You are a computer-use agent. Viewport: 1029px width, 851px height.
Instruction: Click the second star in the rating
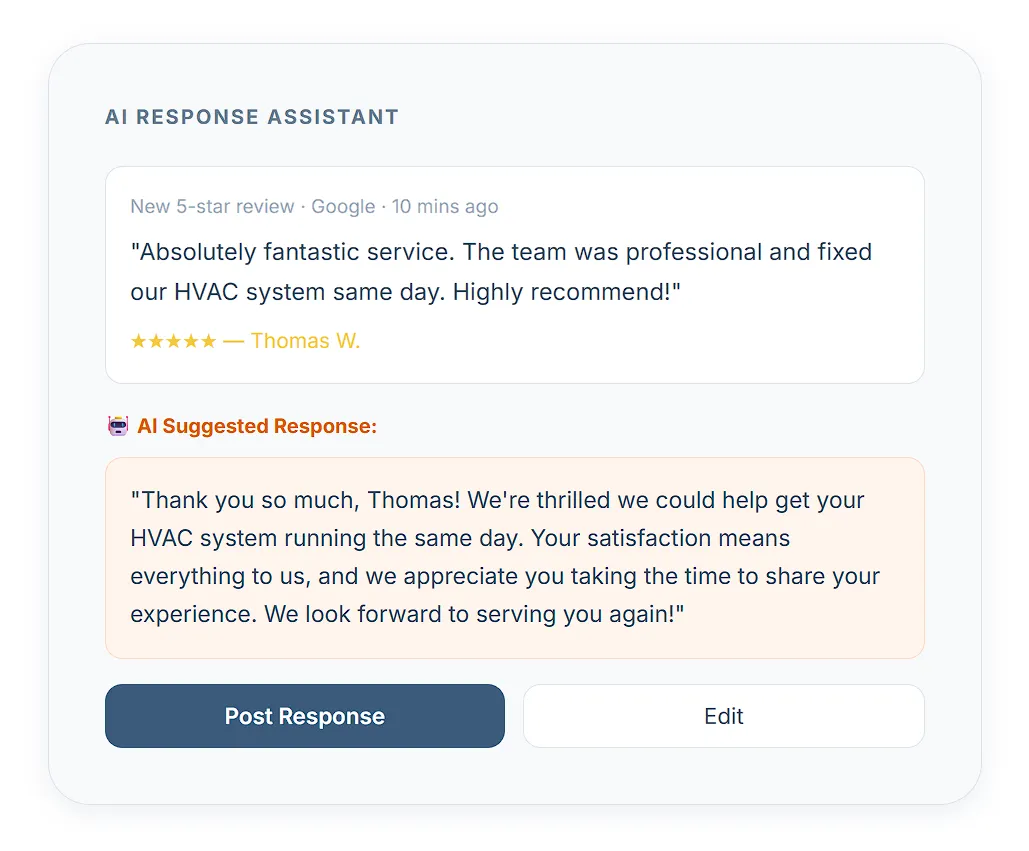pos(156,341)
